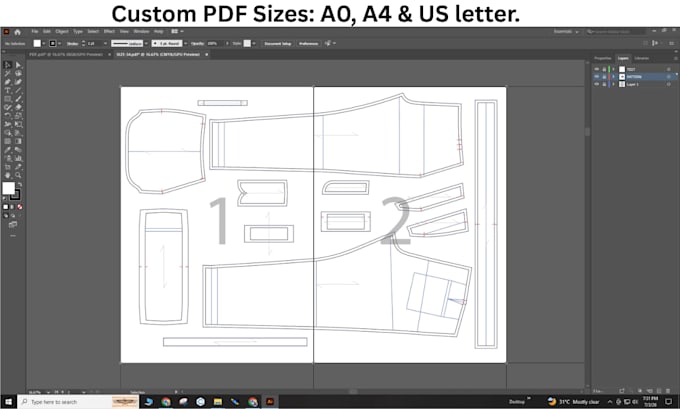
Task: Select the Lasso tool
Action: point(18,74)
